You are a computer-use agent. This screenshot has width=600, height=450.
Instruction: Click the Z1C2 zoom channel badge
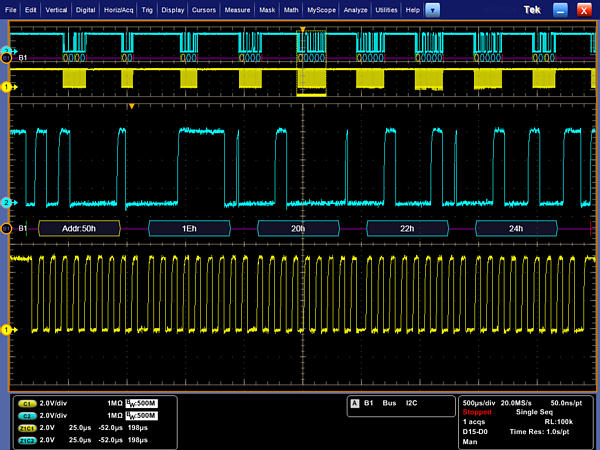28,439
